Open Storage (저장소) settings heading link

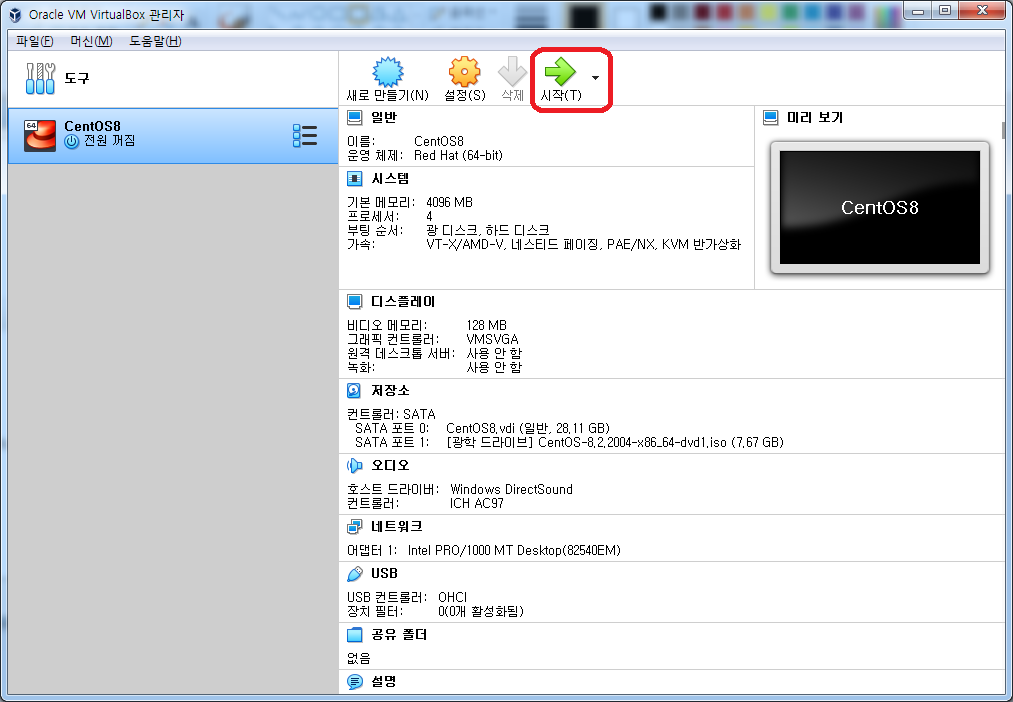[x=390, y=390]
